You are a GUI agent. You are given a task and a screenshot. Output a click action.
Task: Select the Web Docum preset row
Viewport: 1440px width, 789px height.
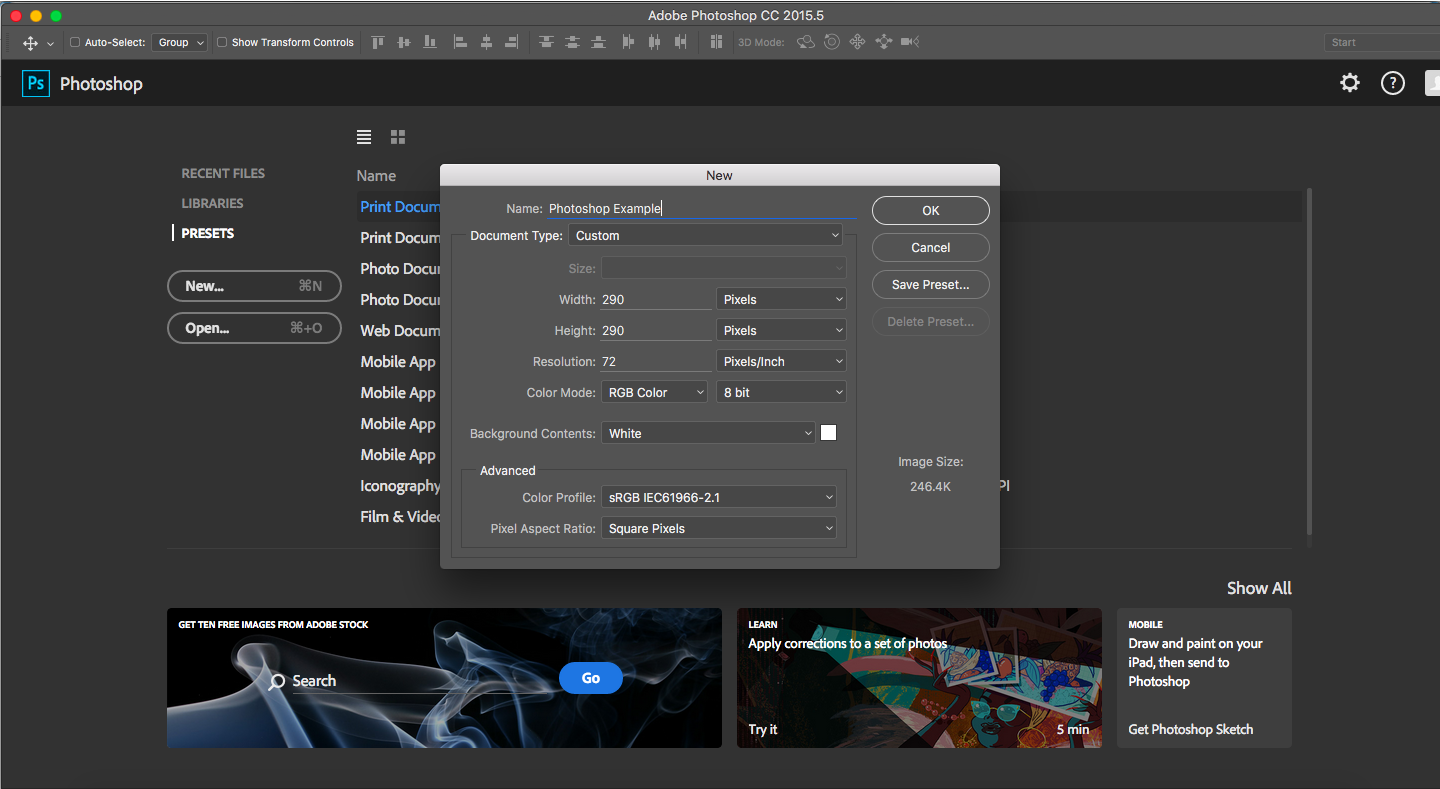pyautogui.click(x=400, y=330)
